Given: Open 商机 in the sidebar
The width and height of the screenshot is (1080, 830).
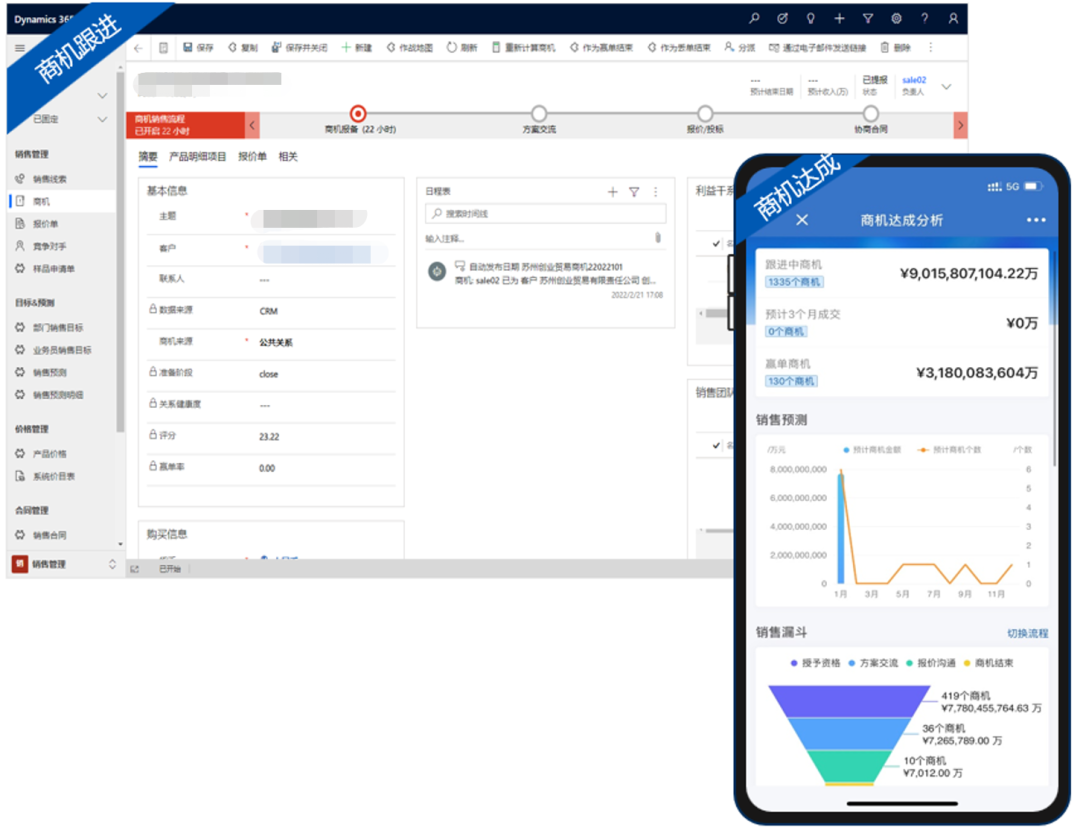Looking at the screenshot, I should [x=61, y=201].
